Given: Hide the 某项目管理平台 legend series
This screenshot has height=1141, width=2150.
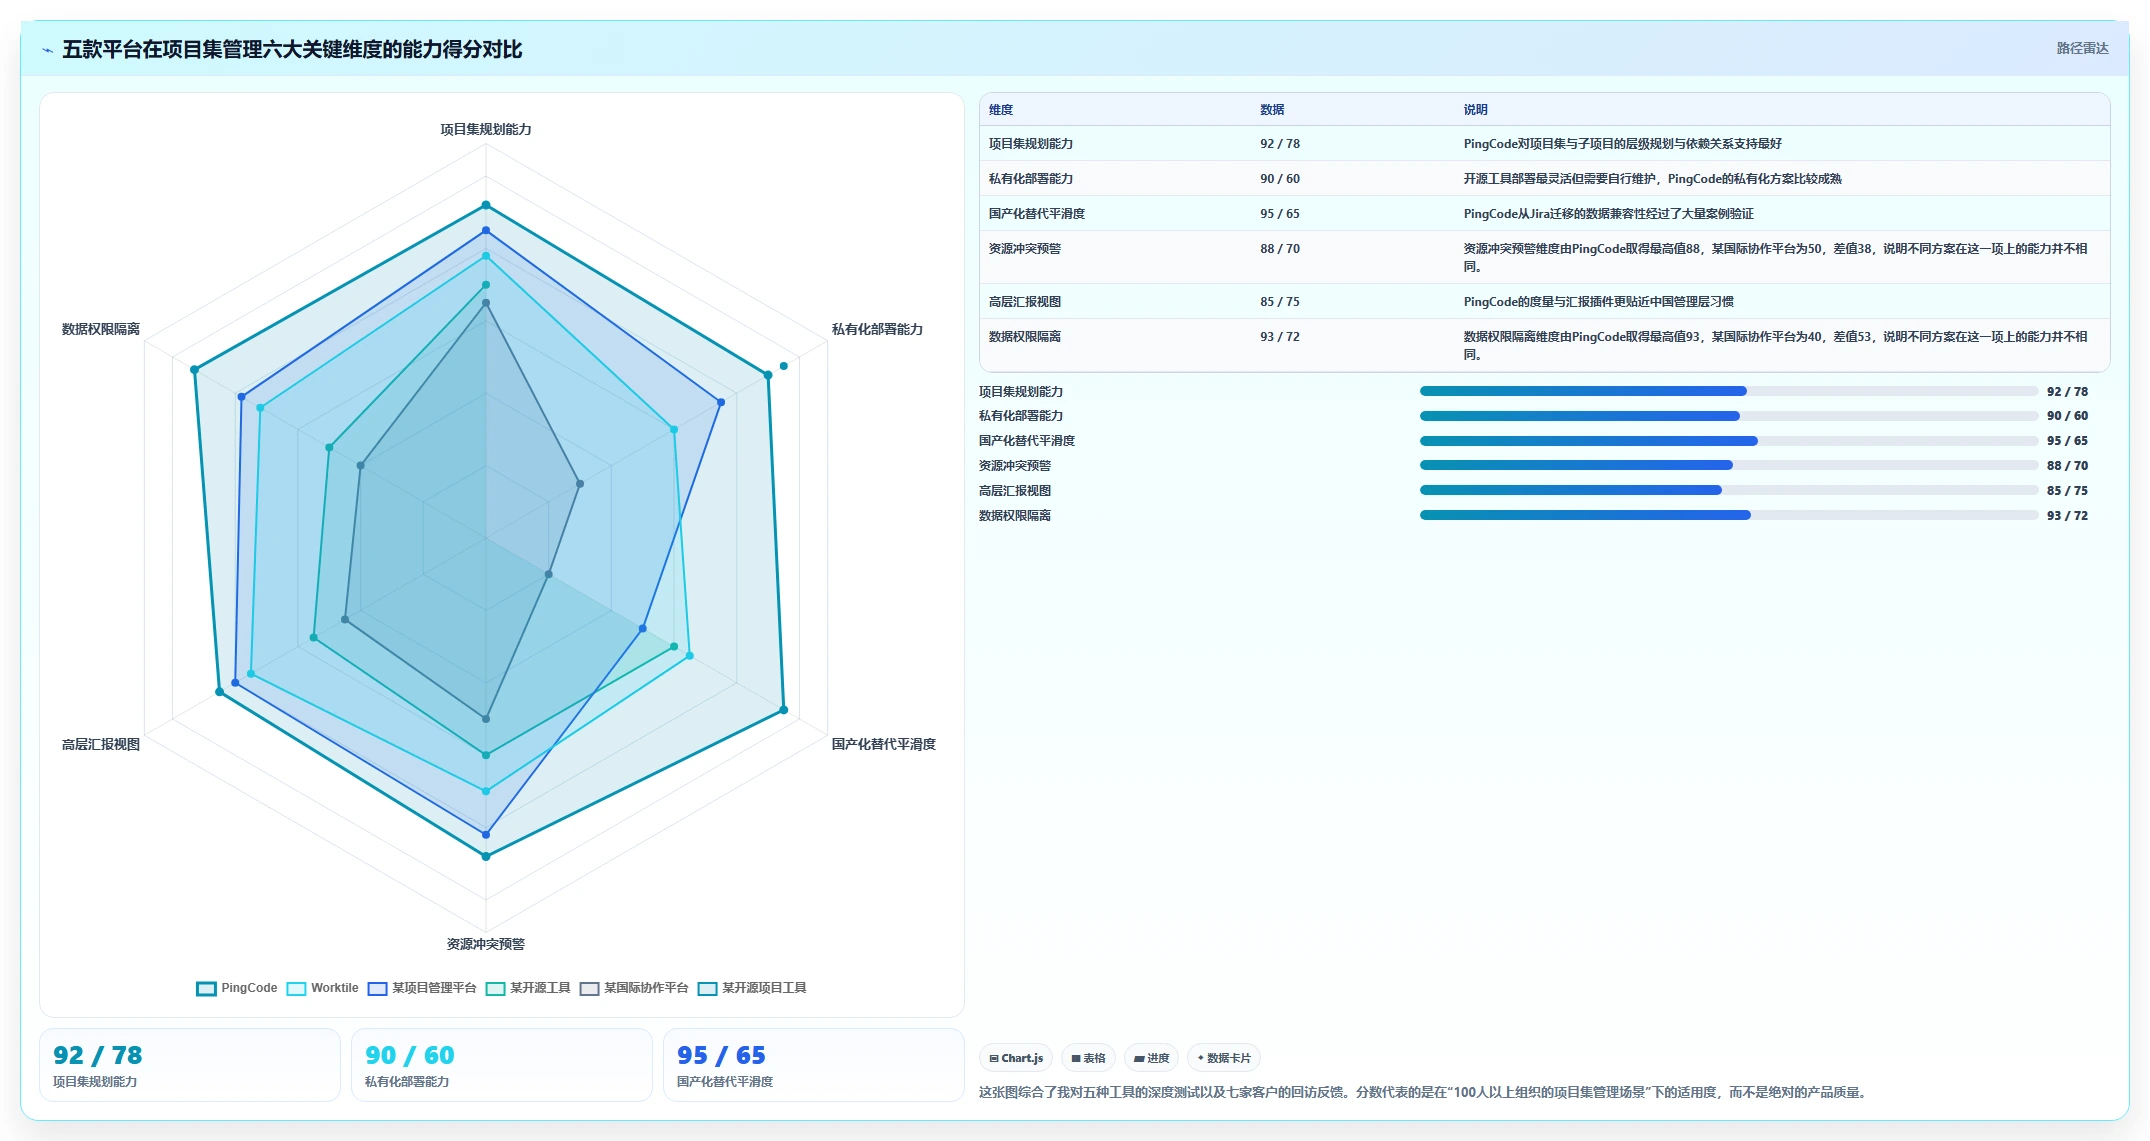Looking at the screenshot, I should (x=422, y=988).
